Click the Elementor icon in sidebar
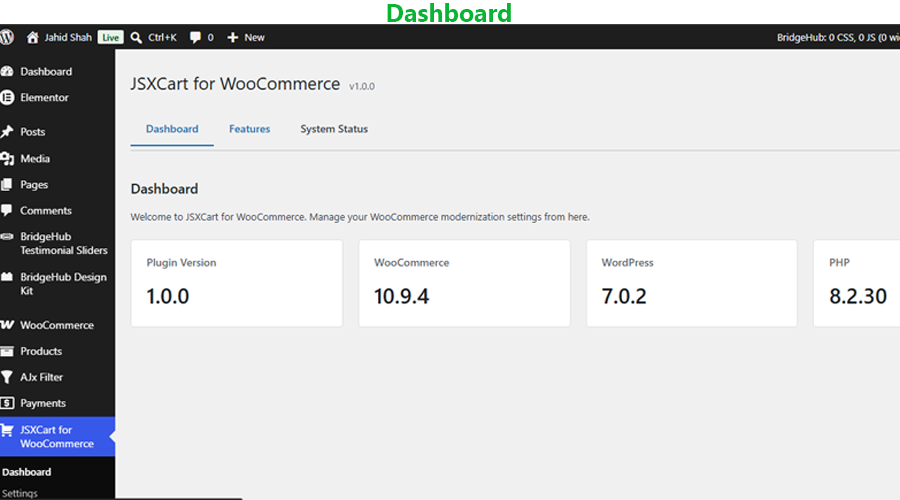 [7, 98]
